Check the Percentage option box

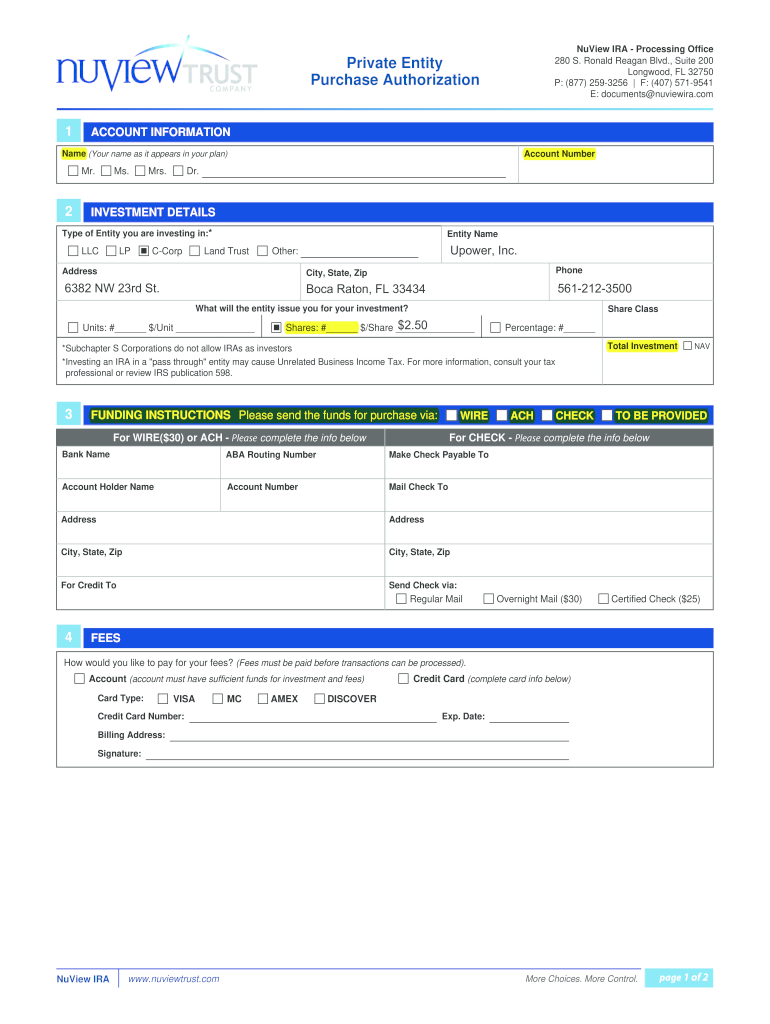(x=495, y=327)
